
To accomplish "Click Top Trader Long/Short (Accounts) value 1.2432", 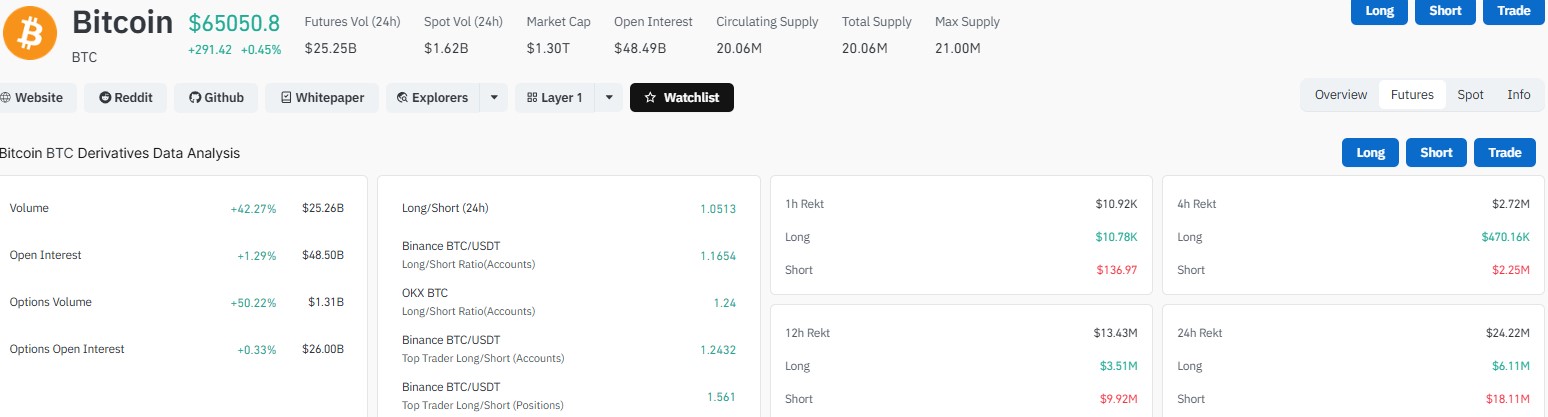I will tap(718, 350).
